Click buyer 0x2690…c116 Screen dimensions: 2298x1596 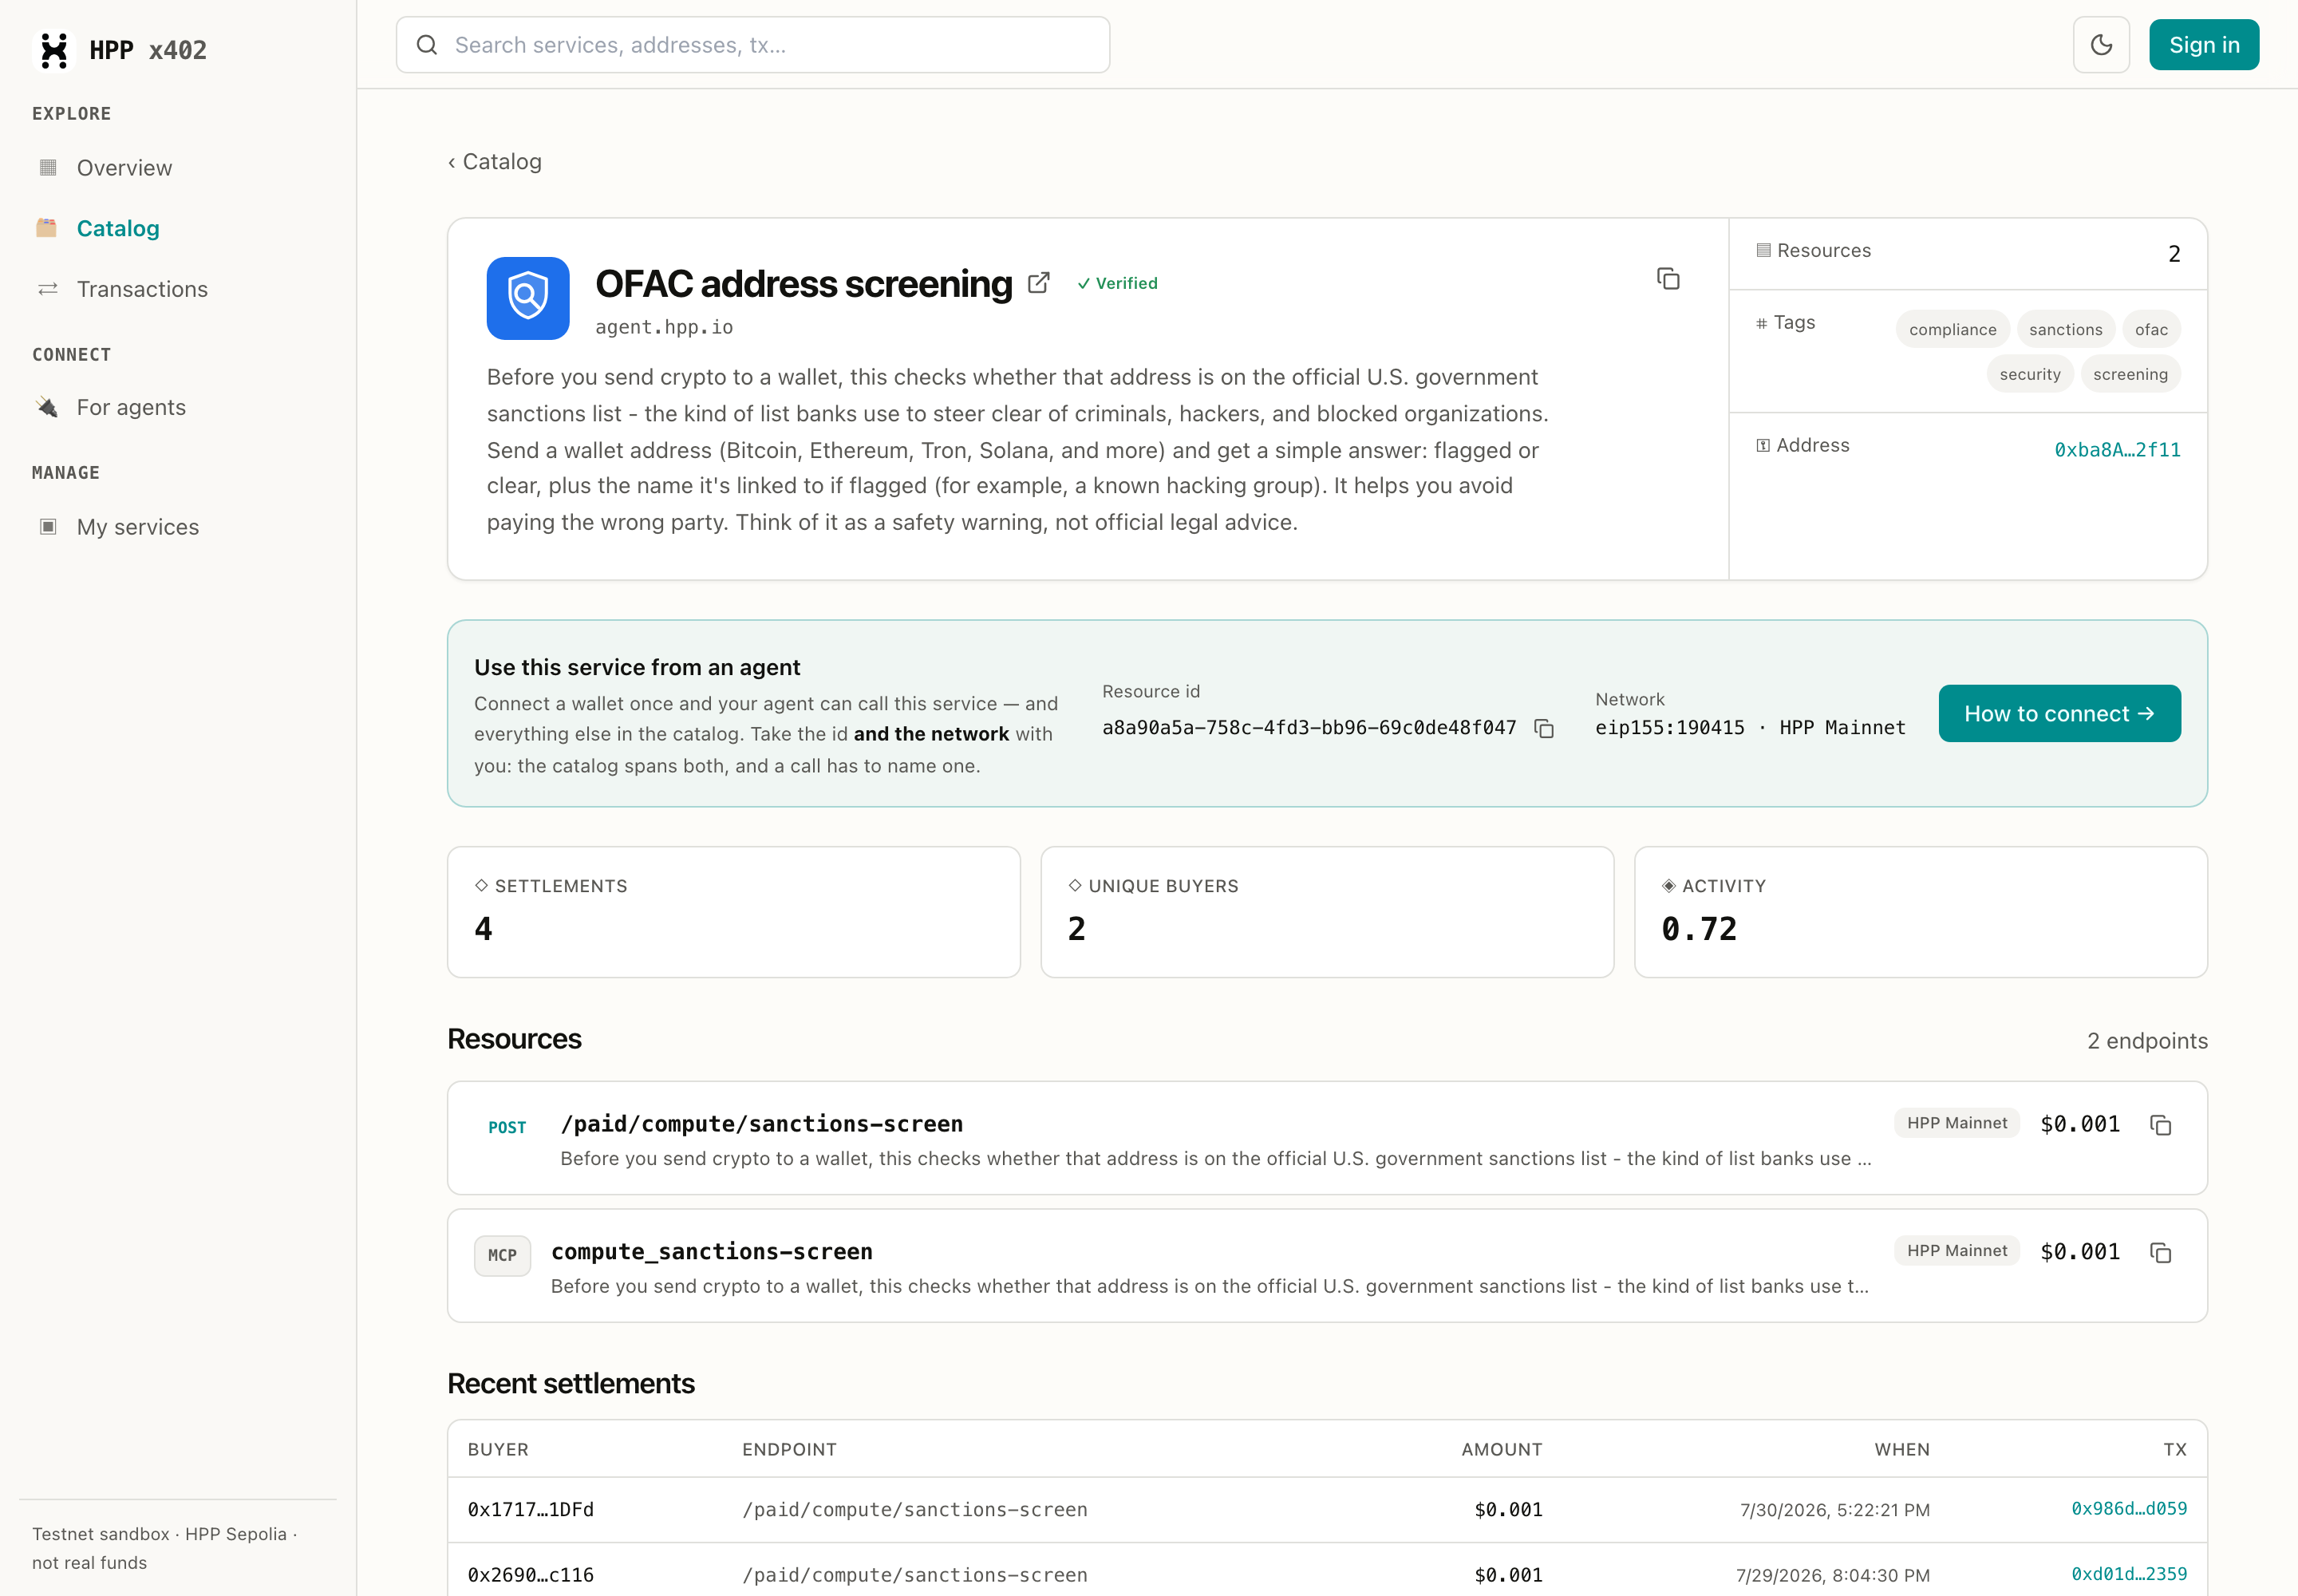coord(531,1575)
